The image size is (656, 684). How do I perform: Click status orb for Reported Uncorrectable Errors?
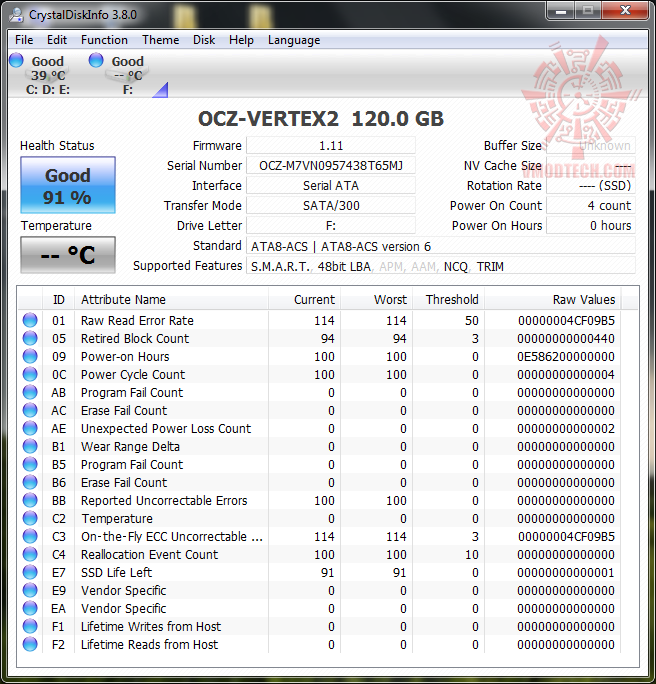30,500
